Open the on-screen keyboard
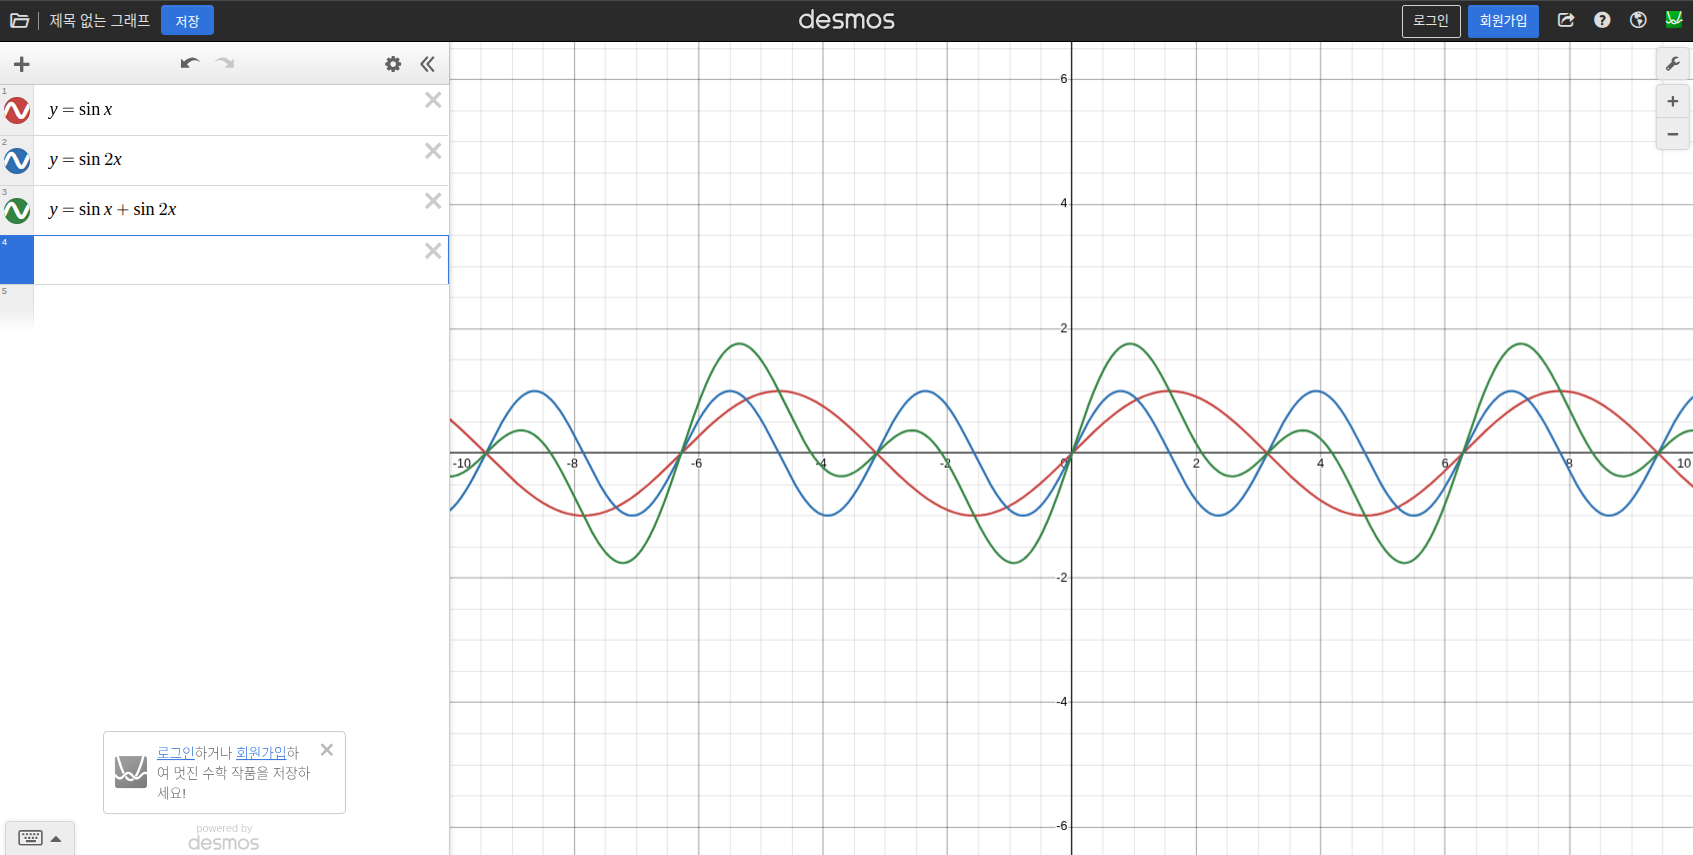 tap(40, 838)
